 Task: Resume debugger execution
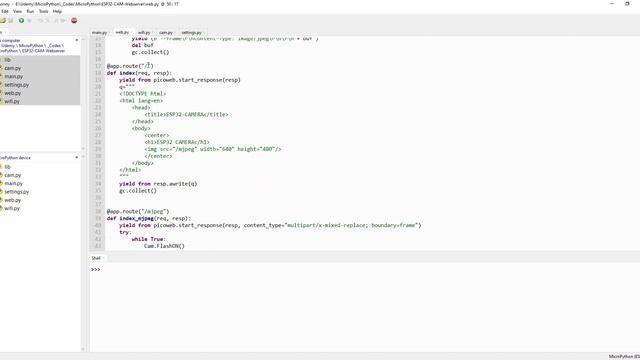(x=63, y=20)
